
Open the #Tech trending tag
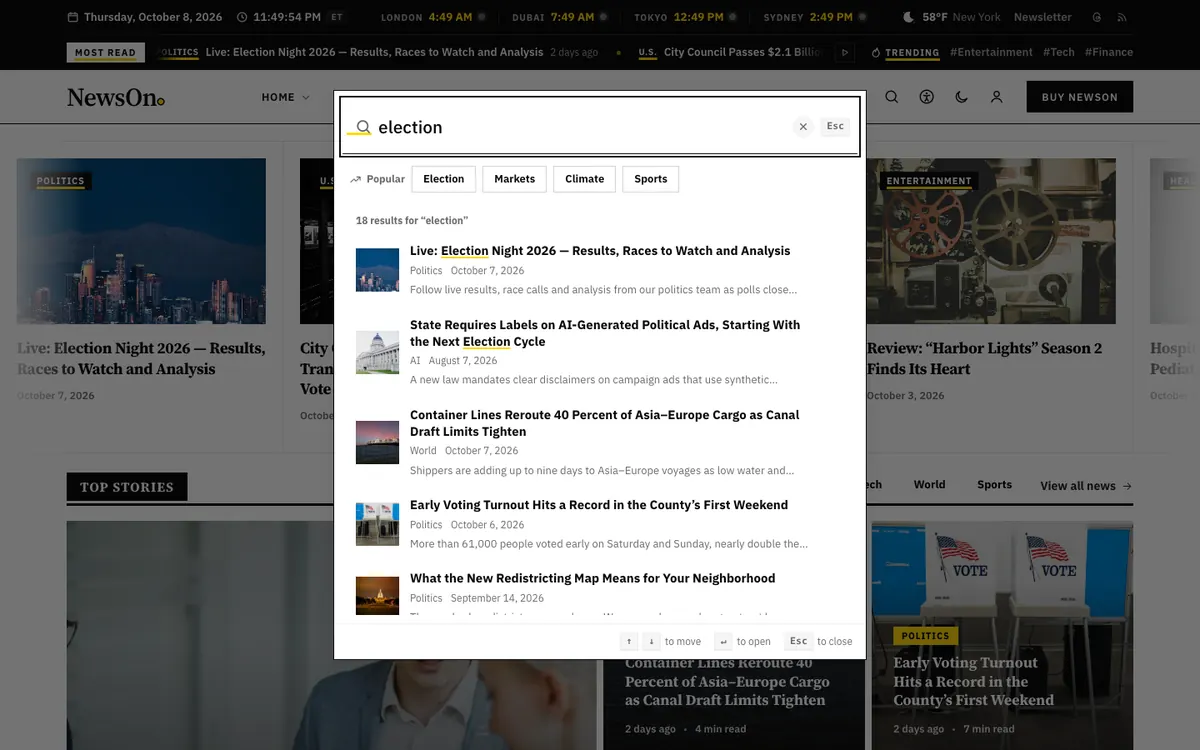[x=1059, y=52]
